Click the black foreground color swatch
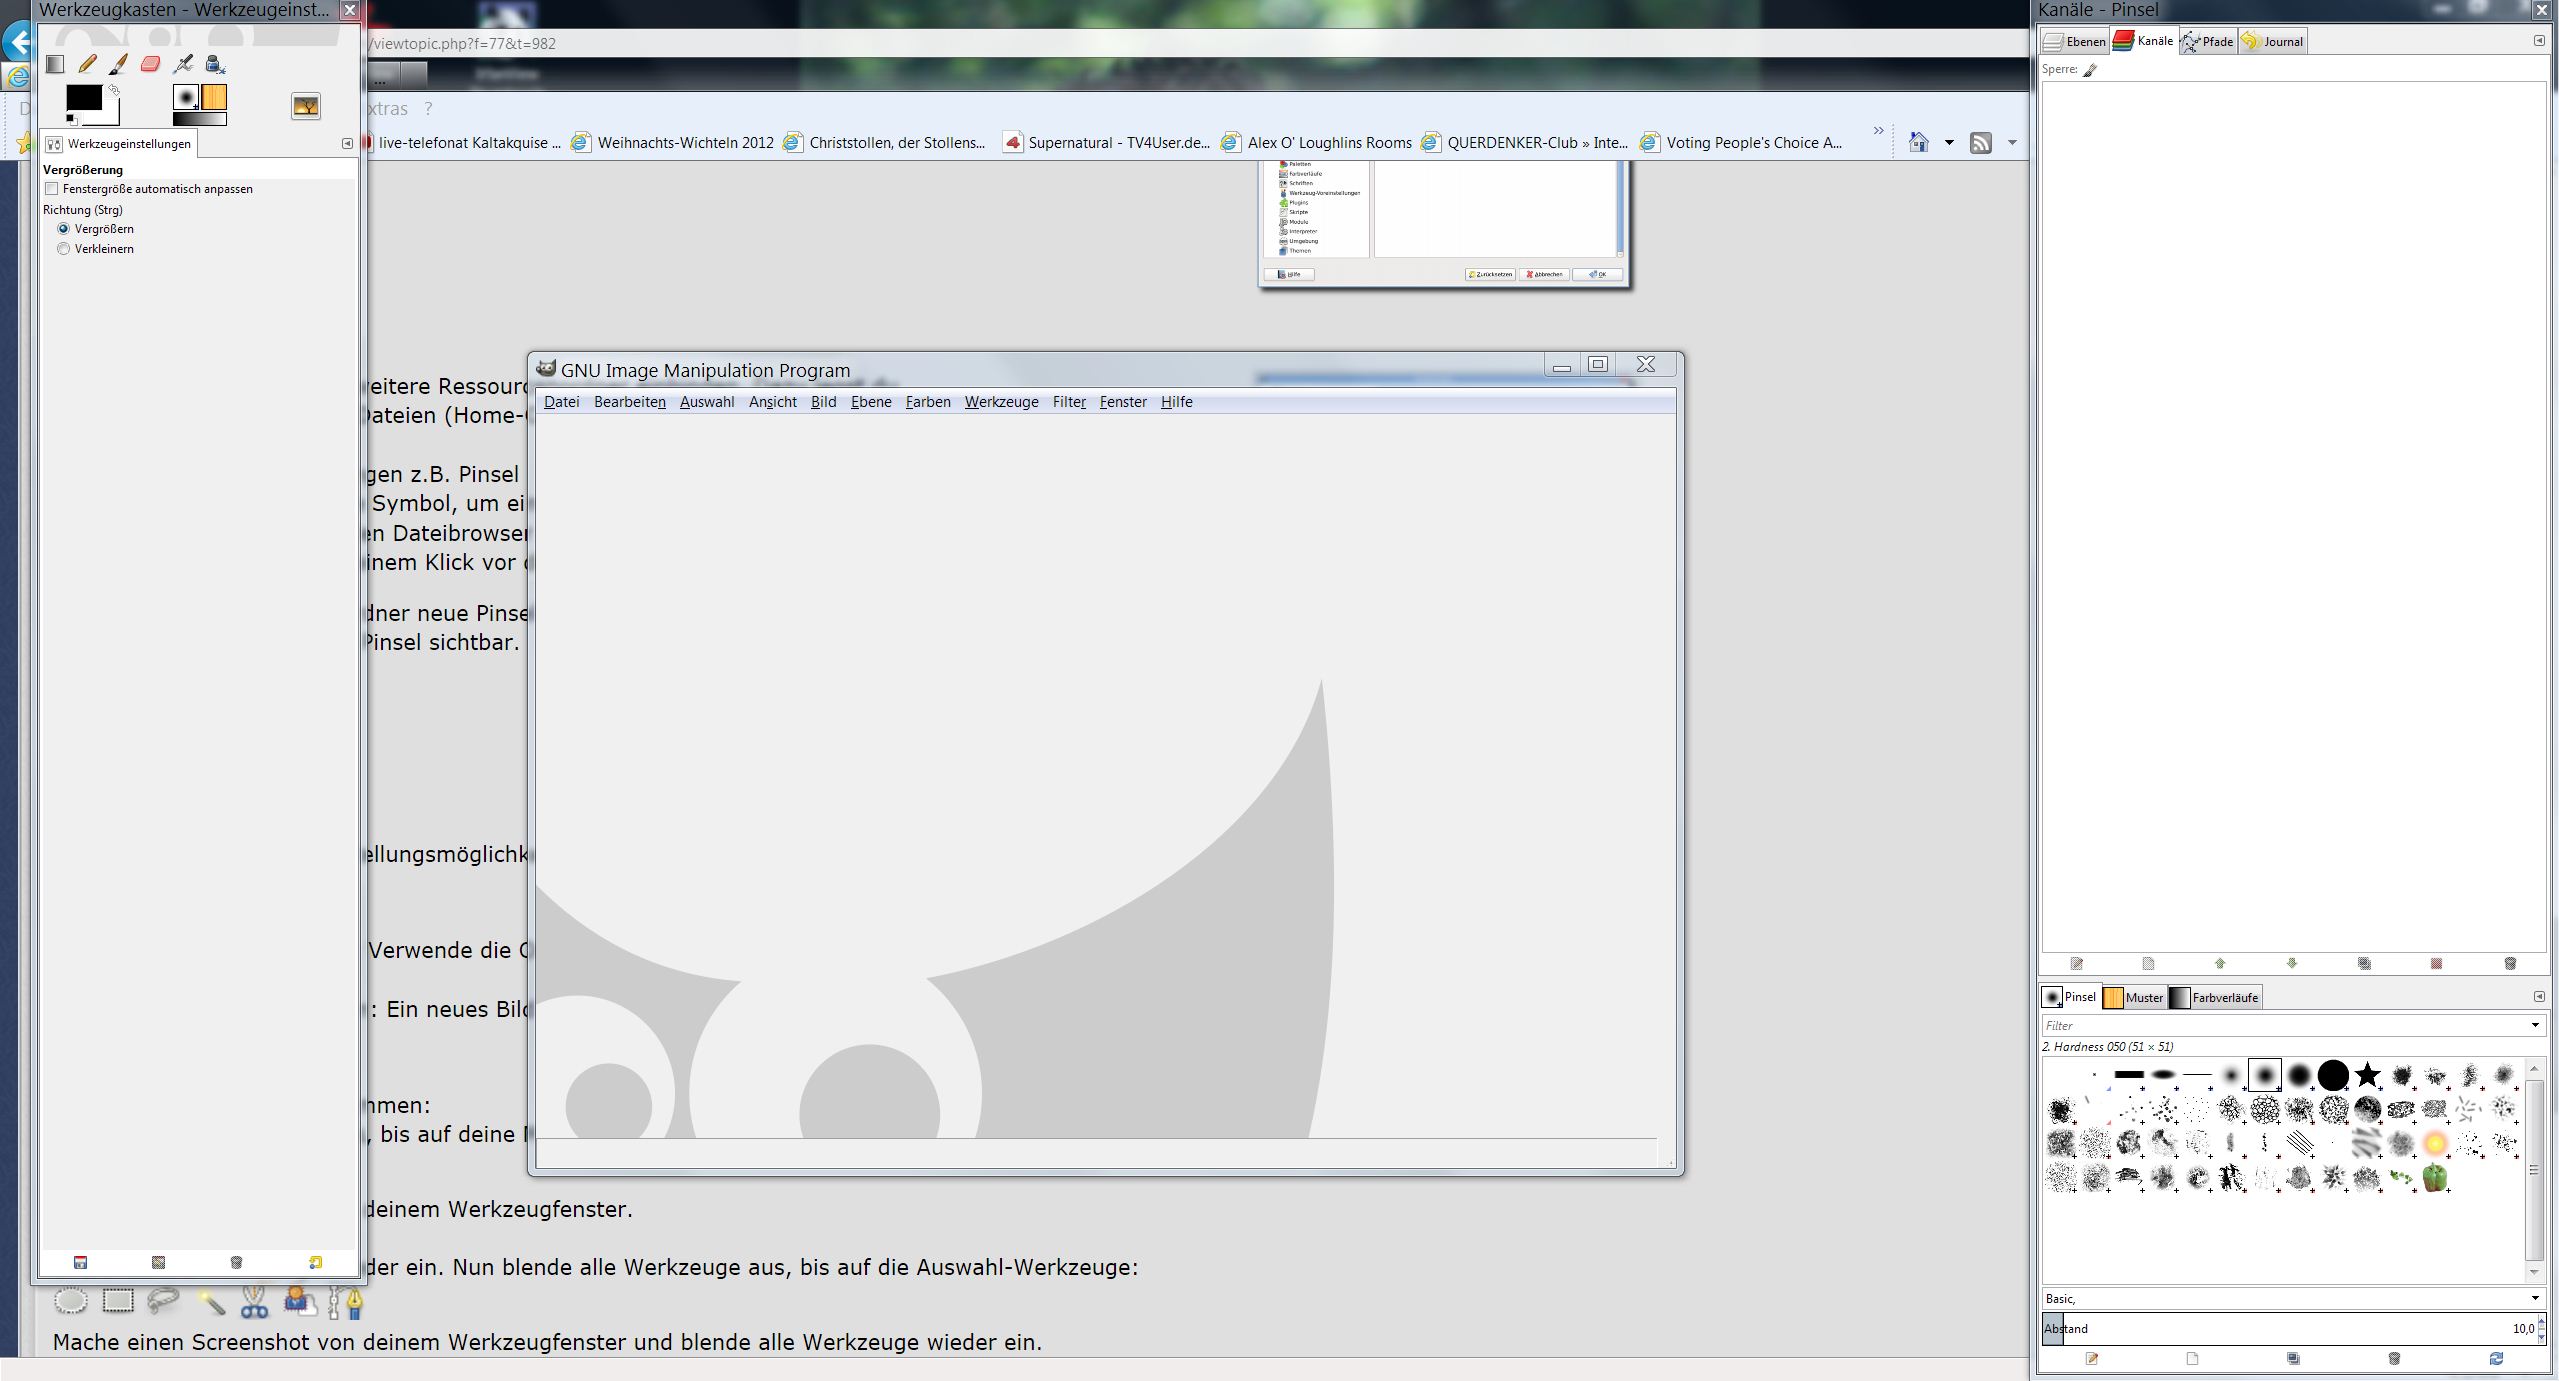2559x1381 pixels. pos(83,98)
